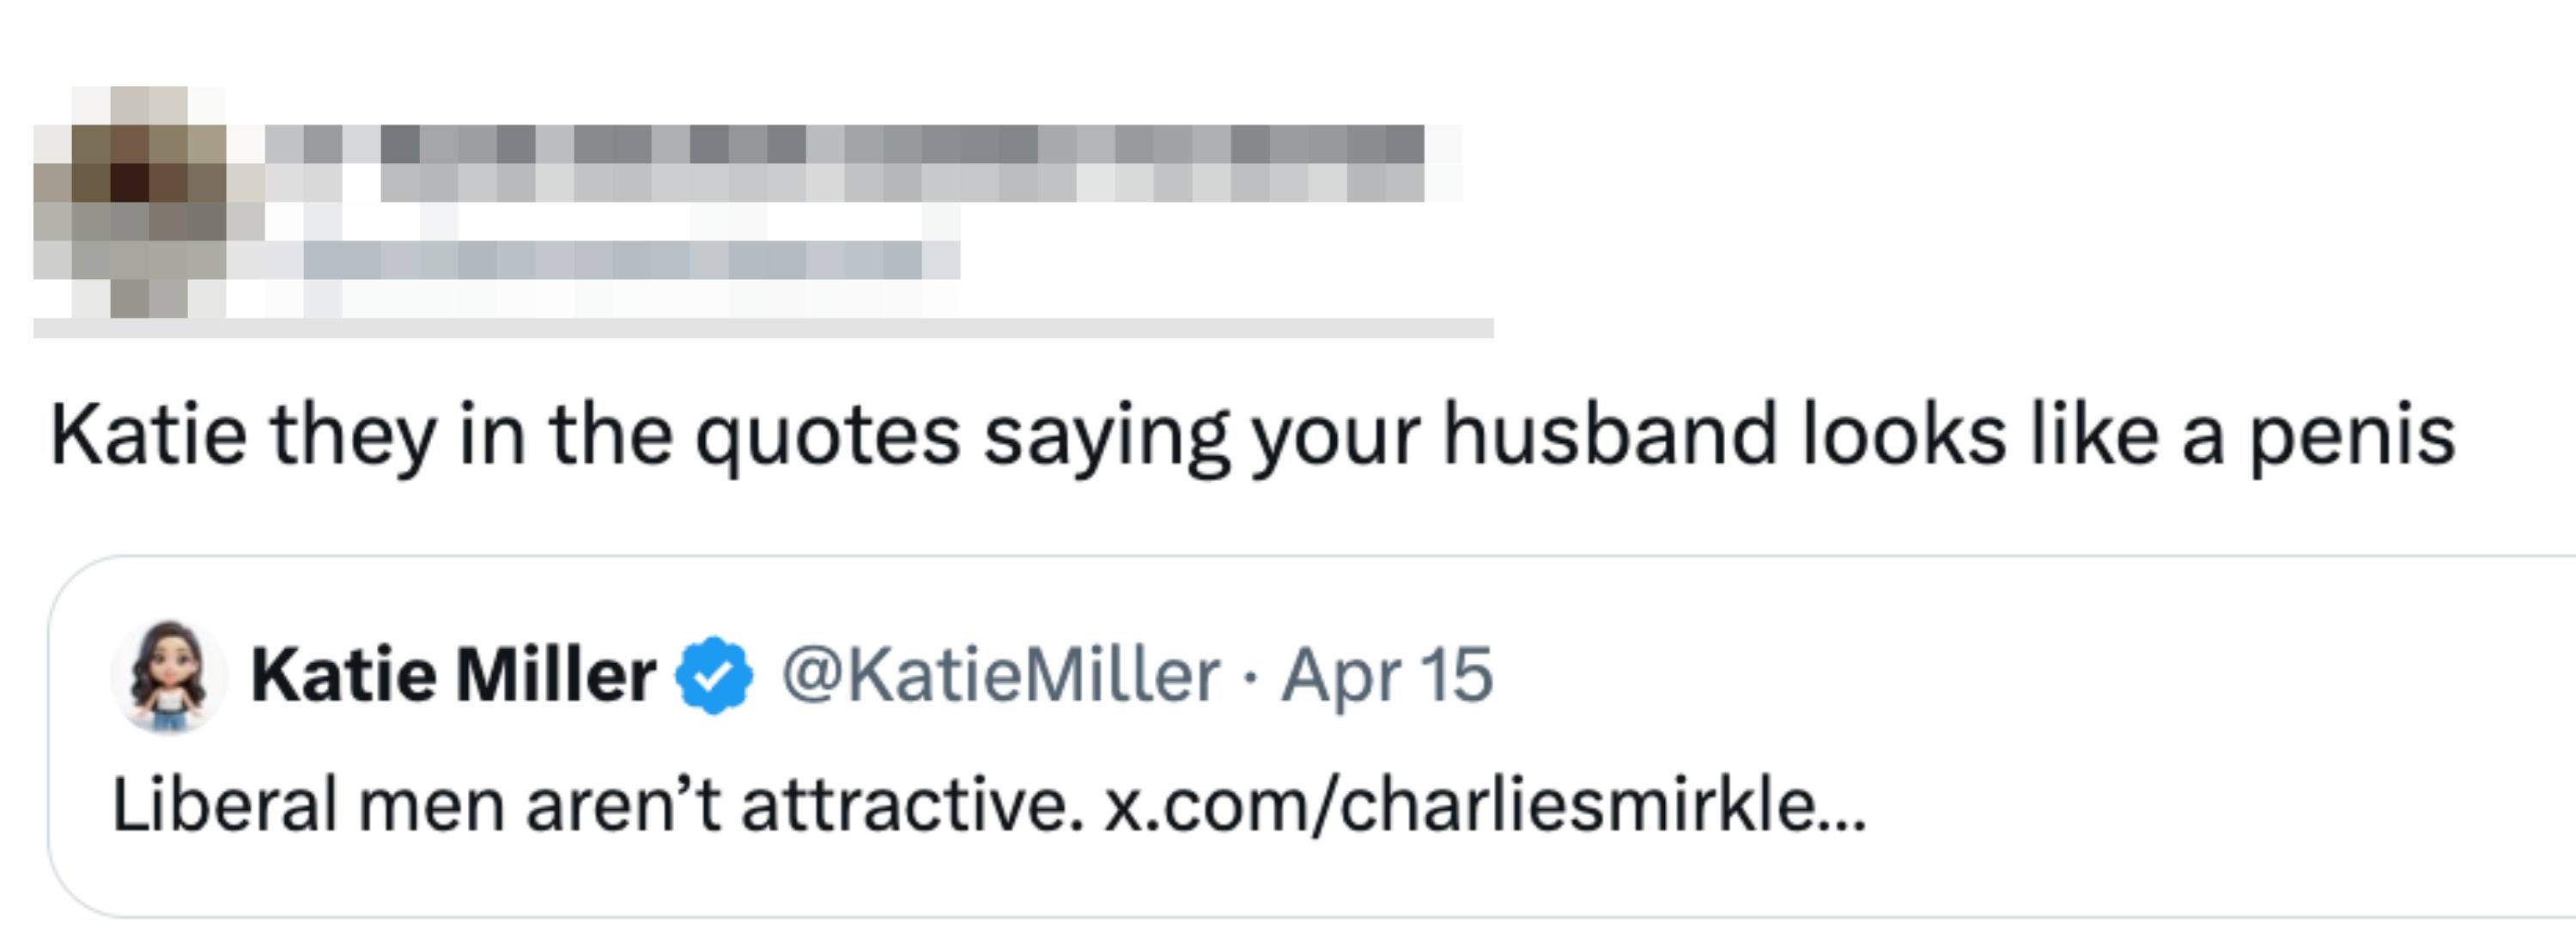Click the word "quotes" in the tweet
Viewport: 2576px width, 949px height.
pos(828,436)
